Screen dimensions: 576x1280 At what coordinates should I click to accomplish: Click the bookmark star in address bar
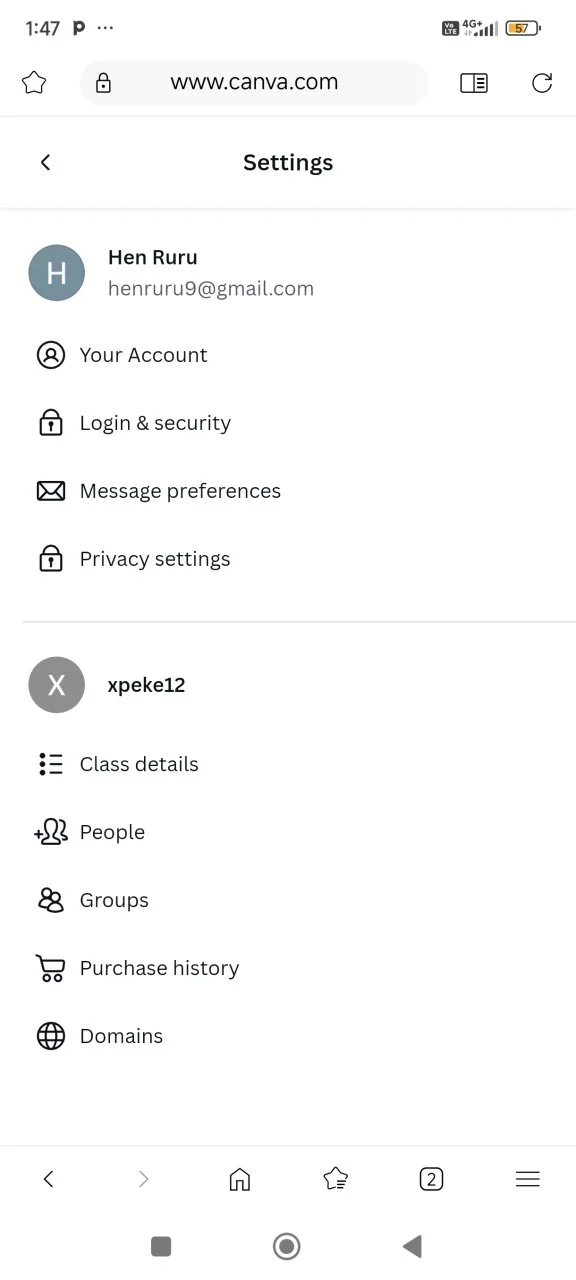[x=34, y=83]
